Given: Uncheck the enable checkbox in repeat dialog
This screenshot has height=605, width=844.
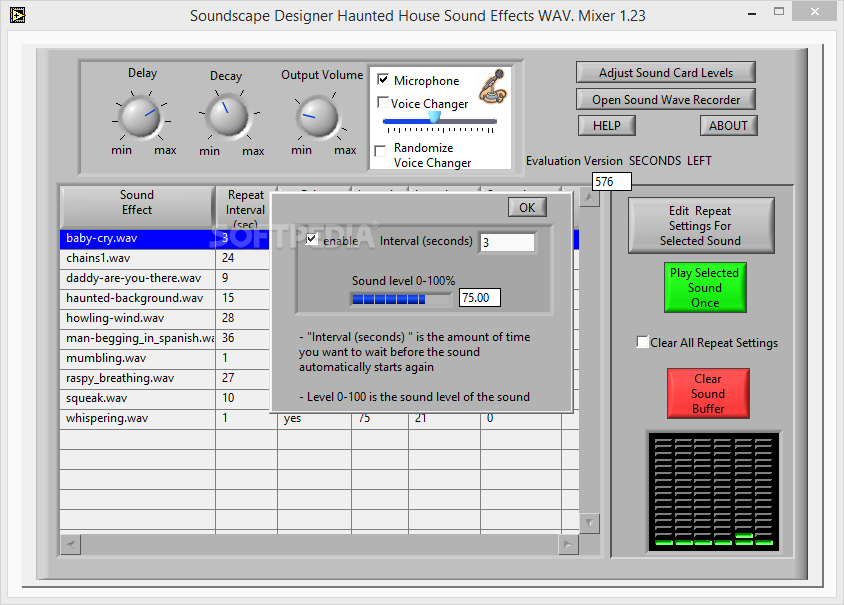Looking at the screenshot, I should click(x=311, y=239).
